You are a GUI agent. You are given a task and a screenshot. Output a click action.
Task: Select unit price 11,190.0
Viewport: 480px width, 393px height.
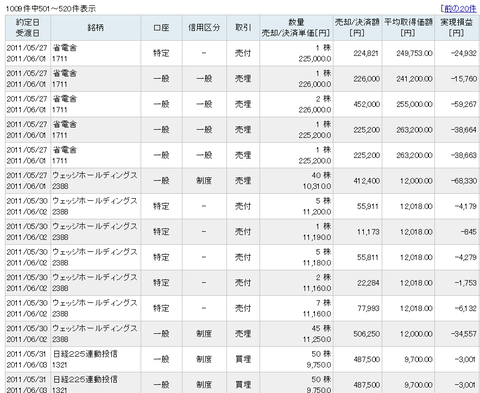[x=317, y=238]
